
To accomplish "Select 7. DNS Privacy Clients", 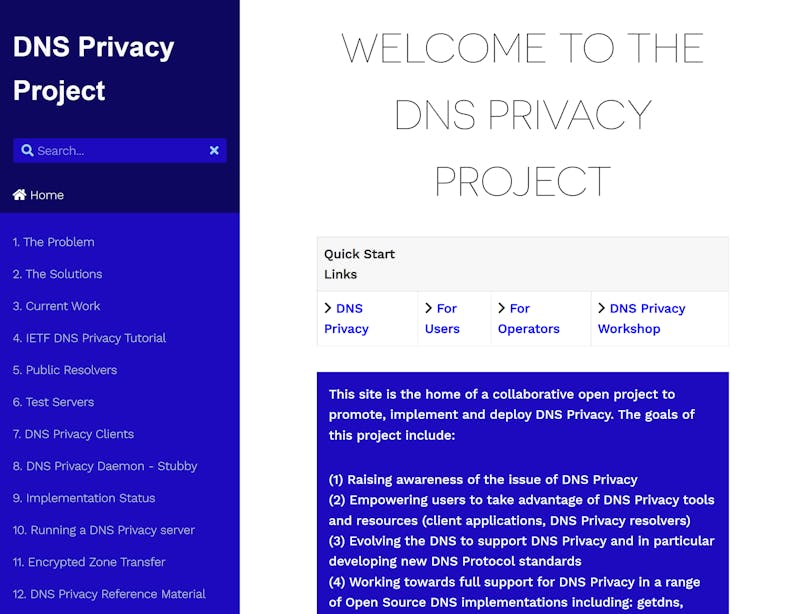I will [x=73, y=434].
